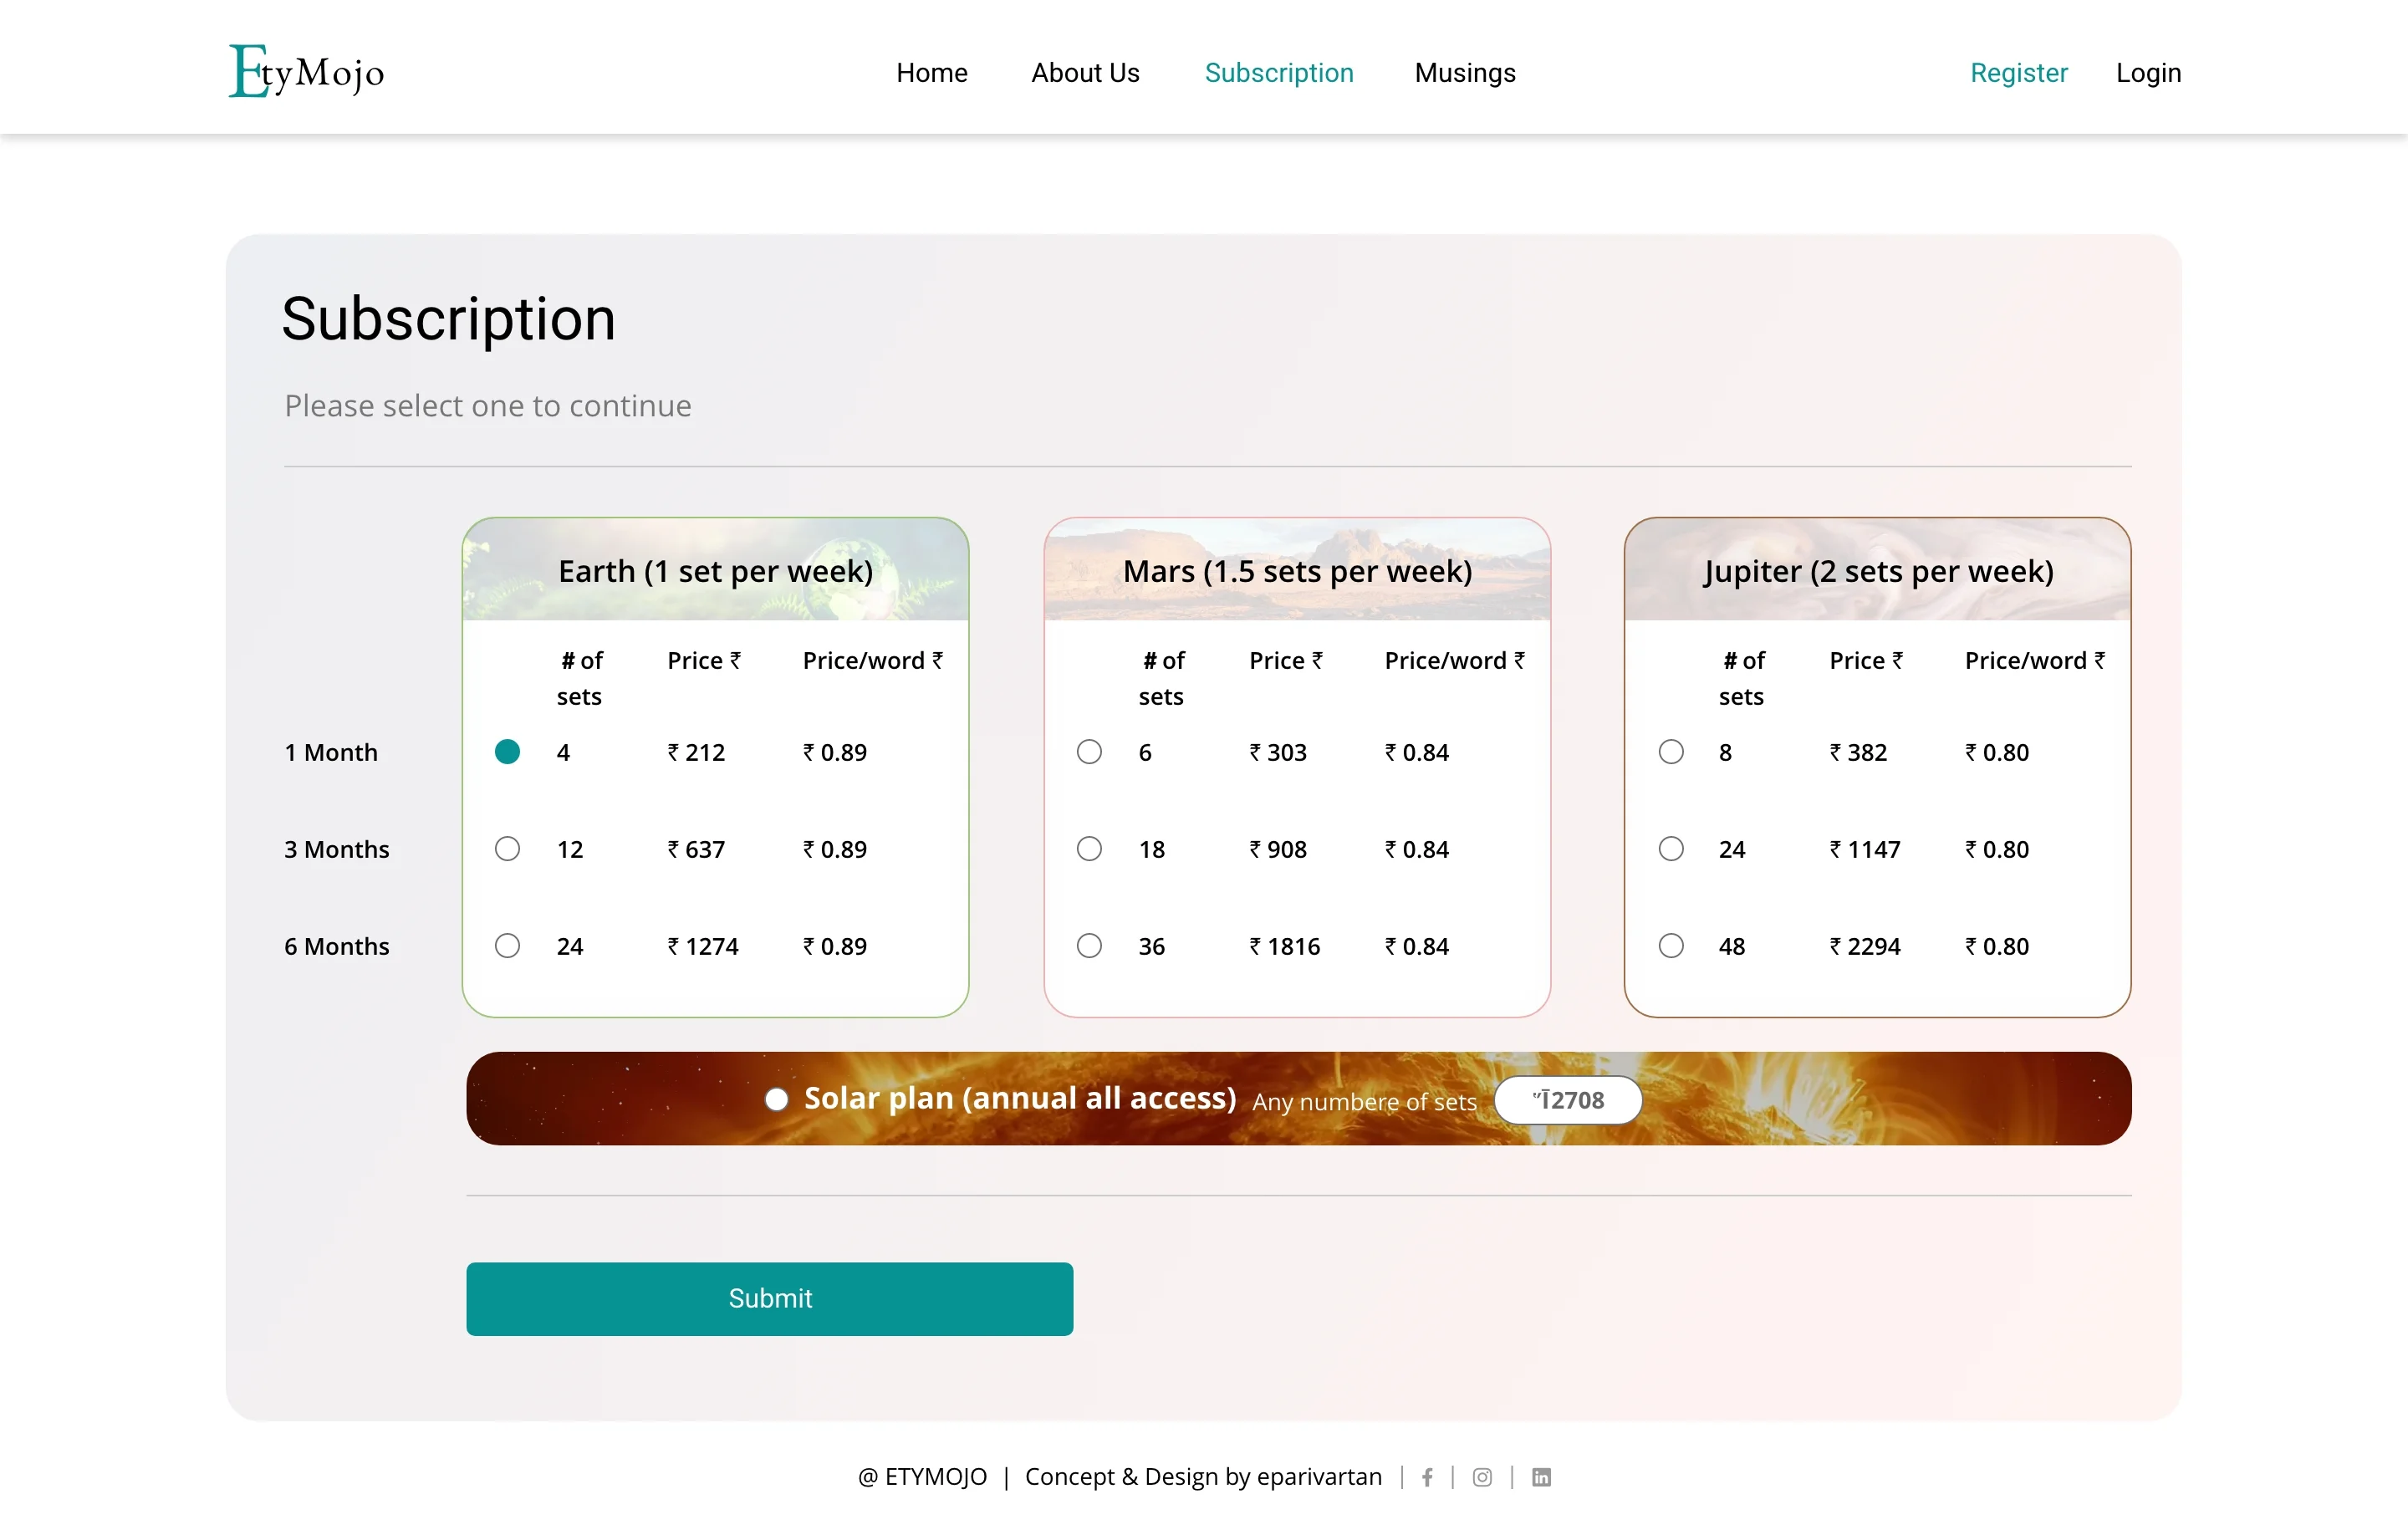Viewport: 2408px width, 1535px height.
Task: Click the Jupiter (2 sets per week) header
Action: click(x=1877, y=570)
